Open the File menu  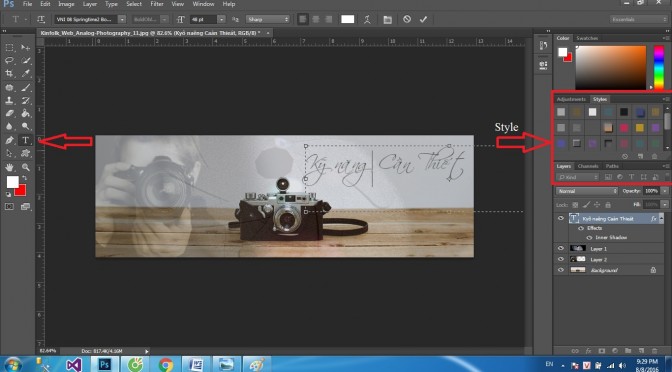(27, 4)
